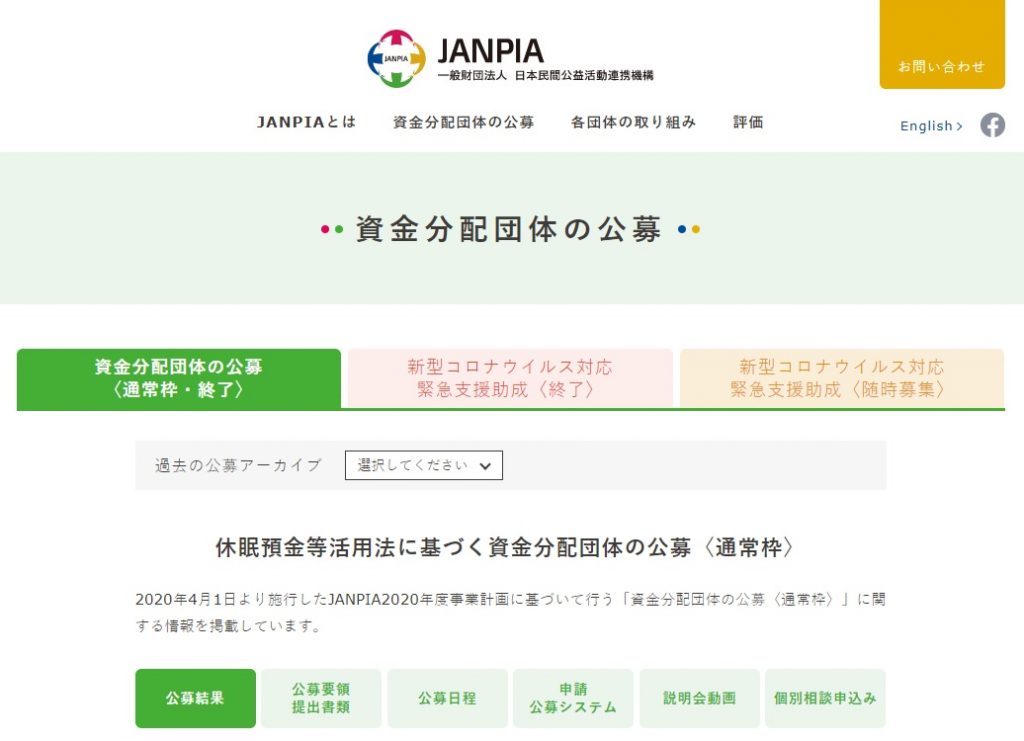Switch to 緊急支援助成〈終了〉 tab
1024x741 pixels.
[510, 378]
